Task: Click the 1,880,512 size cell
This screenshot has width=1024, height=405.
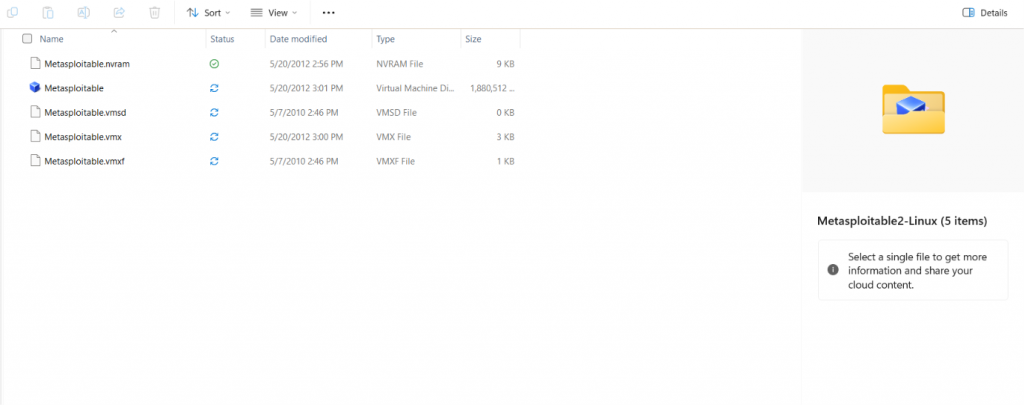Action: pyautogui.click(x=492, y=88)
